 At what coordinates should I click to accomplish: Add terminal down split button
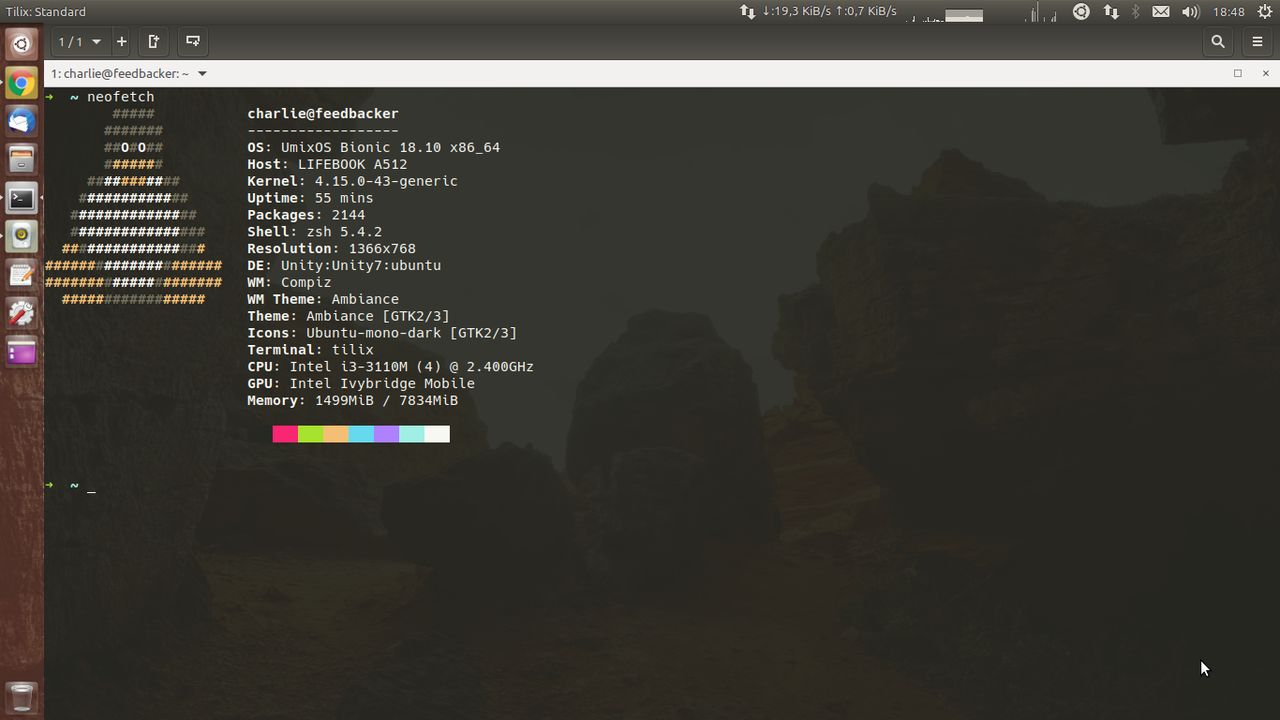tap(193, 42)
